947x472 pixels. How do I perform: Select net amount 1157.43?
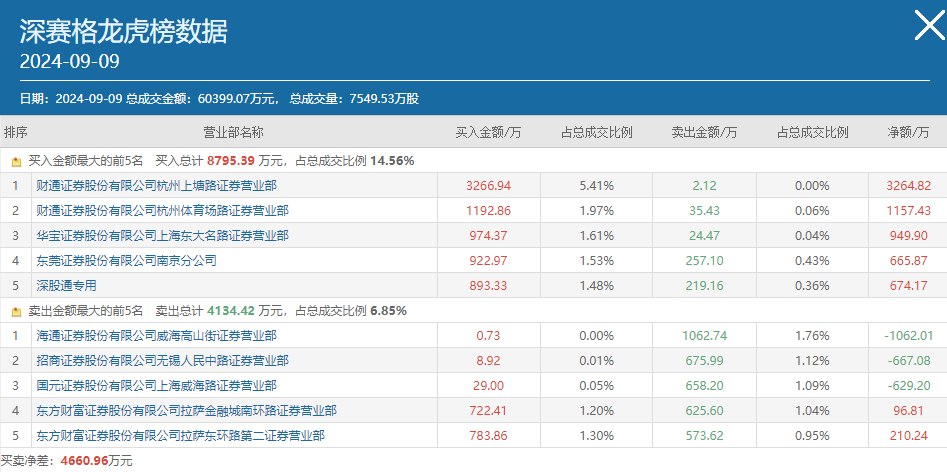(x=908, y=211)
